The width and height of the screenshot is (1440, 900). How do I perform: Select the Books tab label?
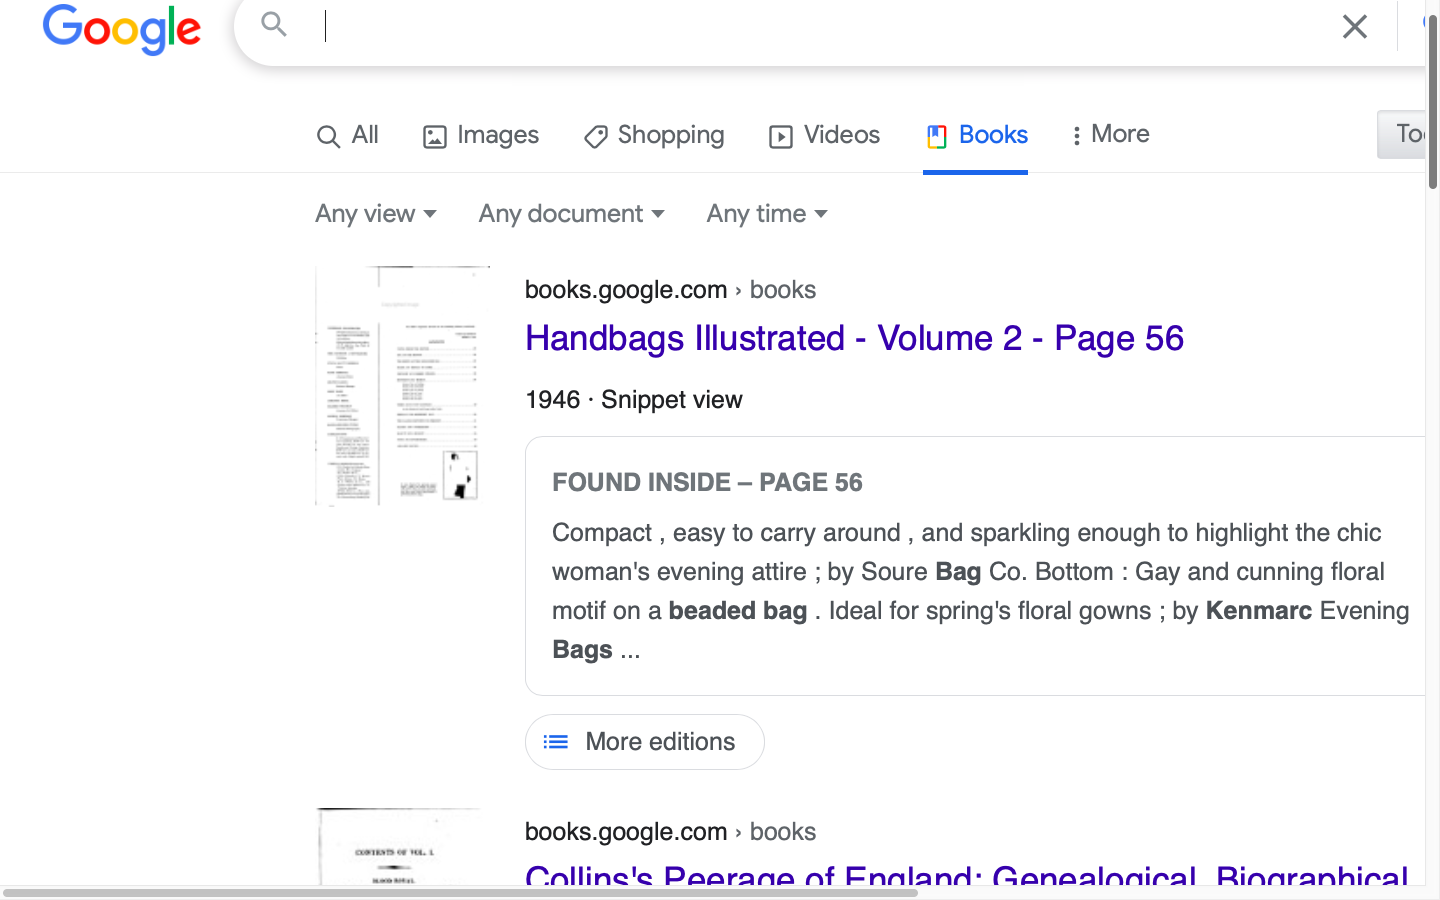point(993,135)
